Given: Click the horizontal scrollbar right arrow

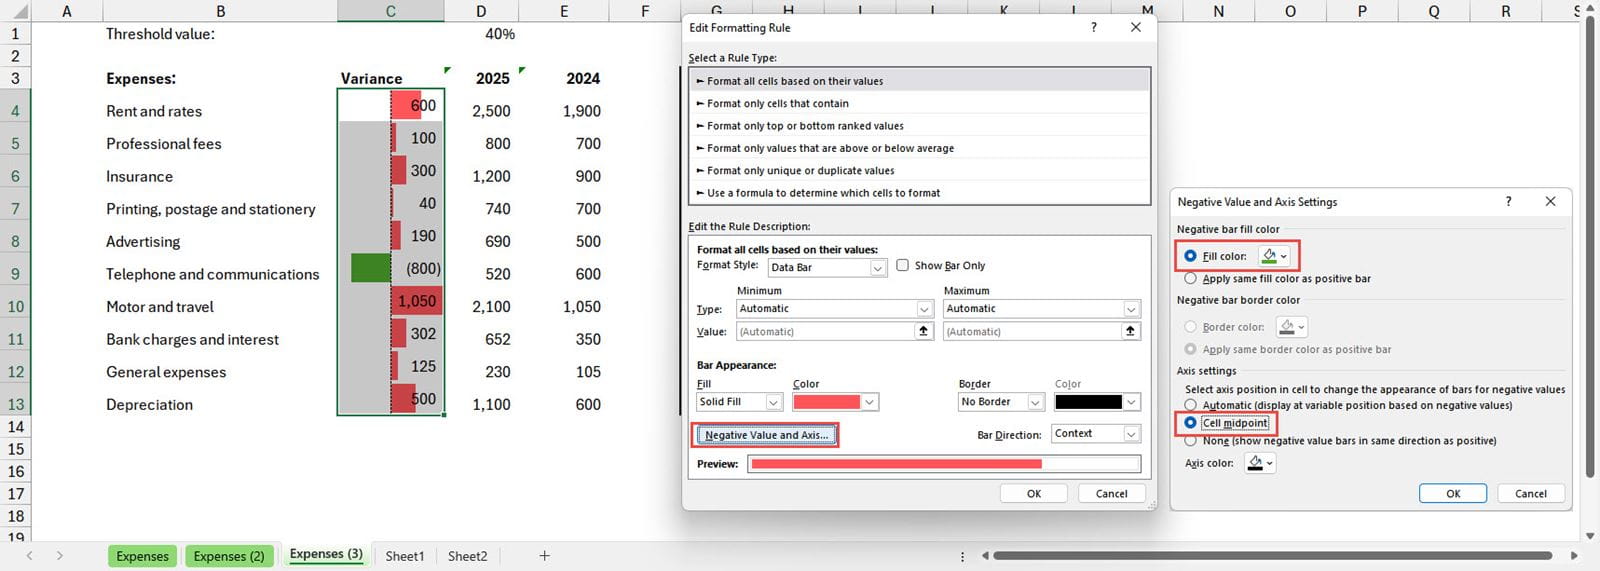Looking at the screenshot, I should [x=1574, y=556].
